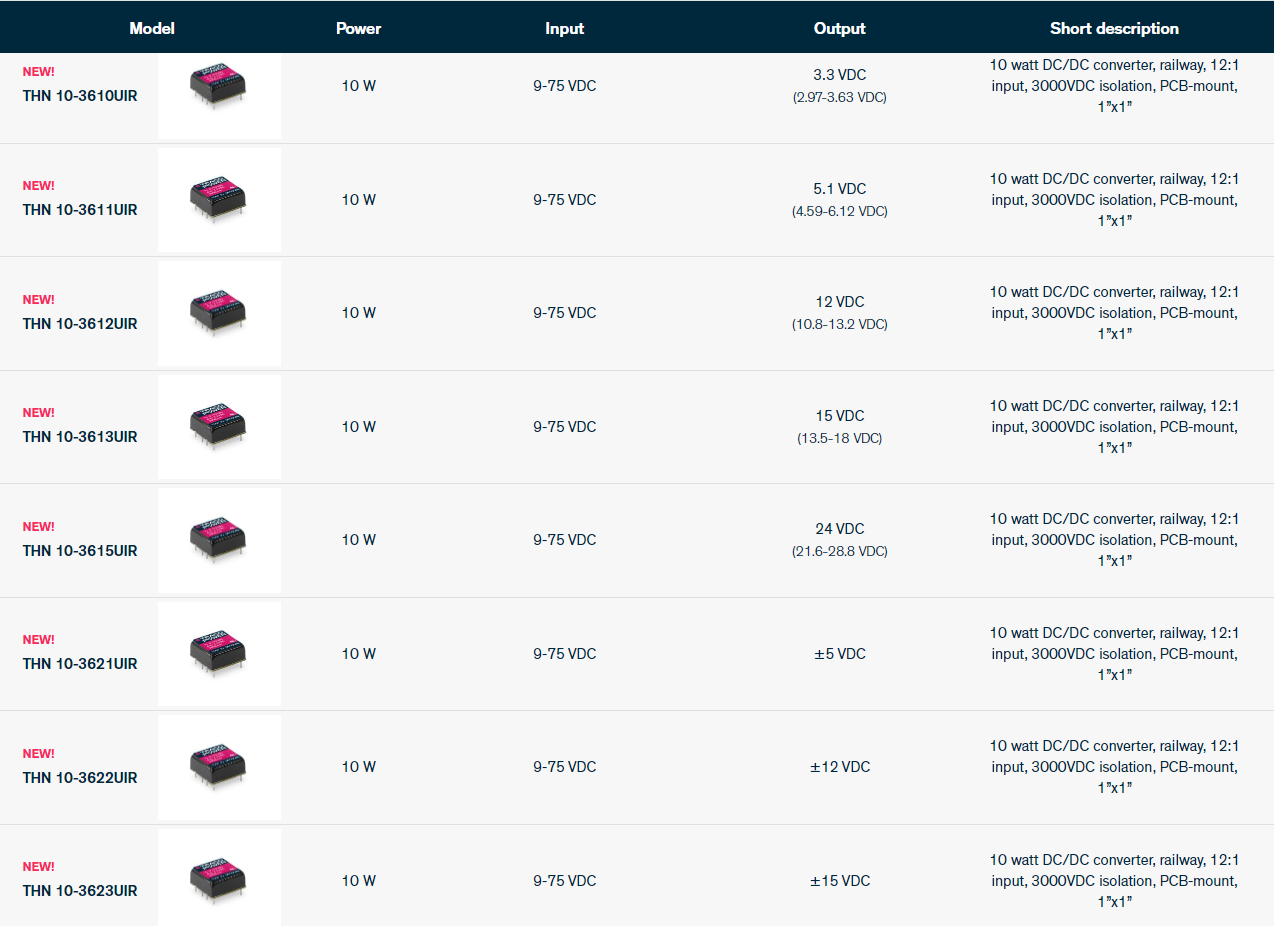Viewport: 1274px width, 926px height.
Task: Open the THN 10-3610UIR product image
Action: (x=219, y=86)
